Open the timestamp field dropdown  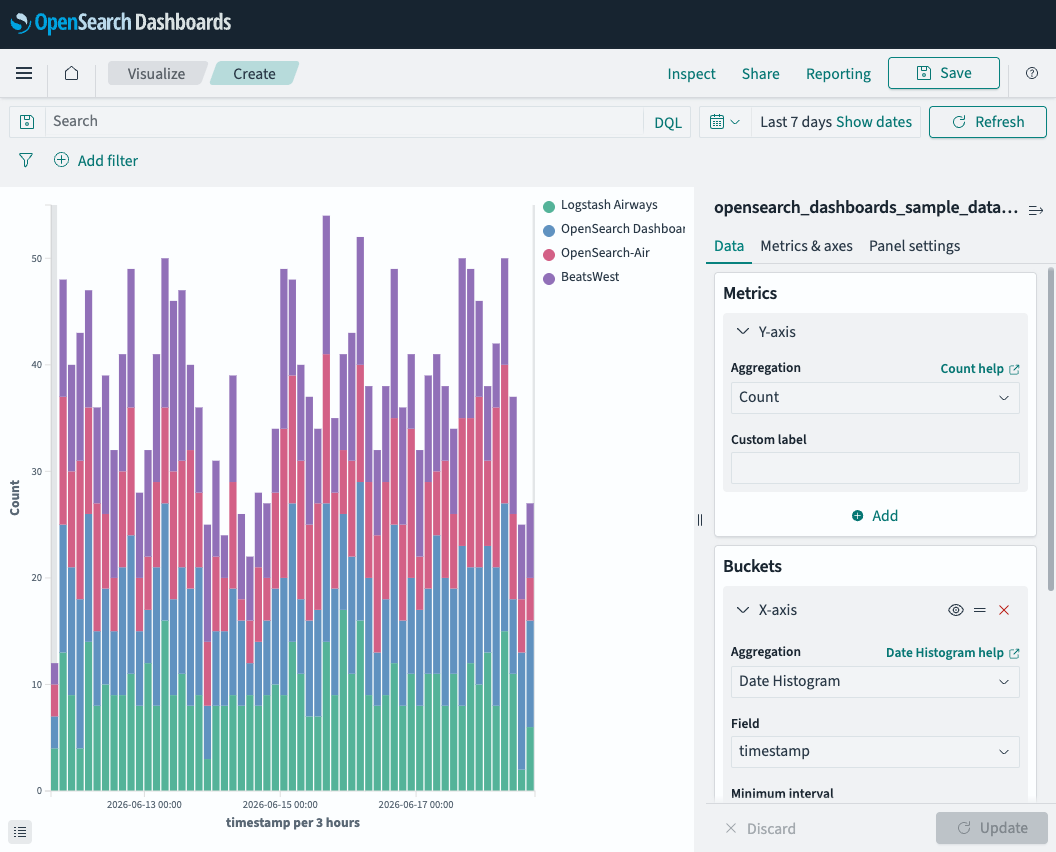click(875, 752)
